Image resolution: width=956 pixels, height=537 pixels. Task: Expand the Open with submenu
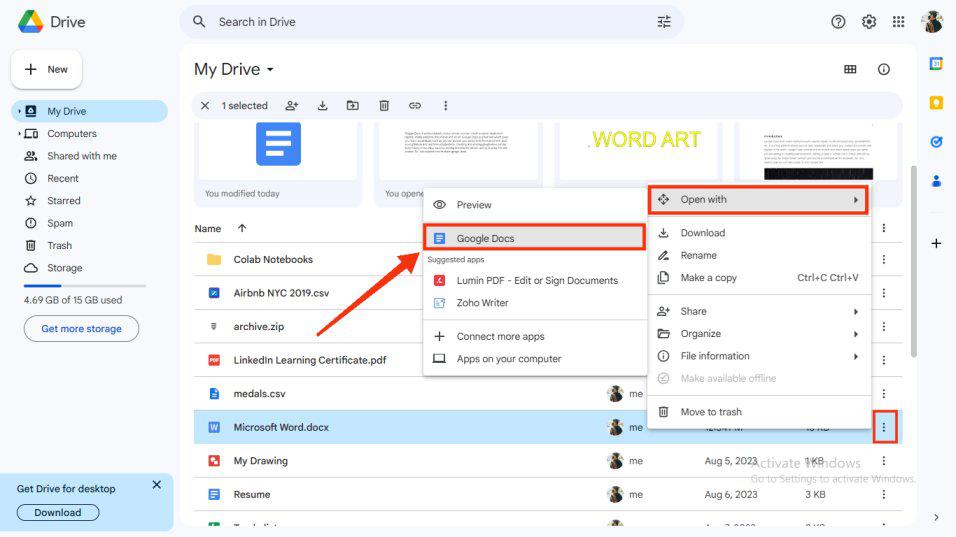click(x=758, y=200)
